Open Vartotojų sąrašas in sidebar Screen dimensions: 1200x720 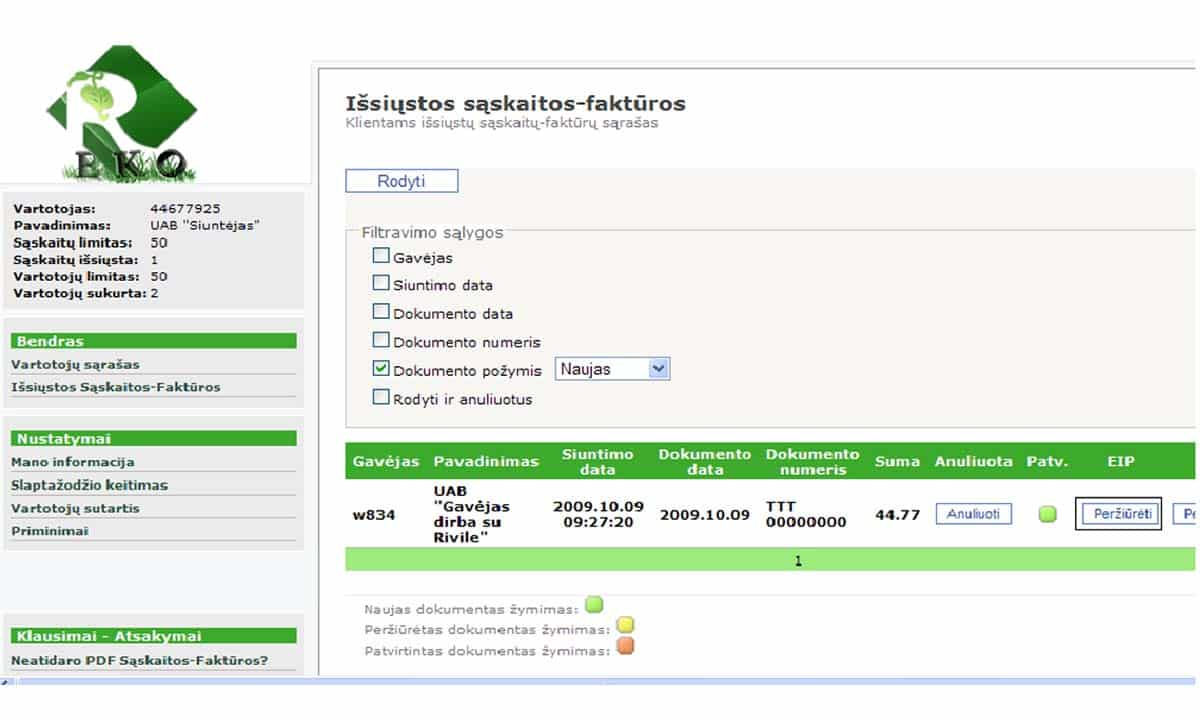click(x=75, y=365)
